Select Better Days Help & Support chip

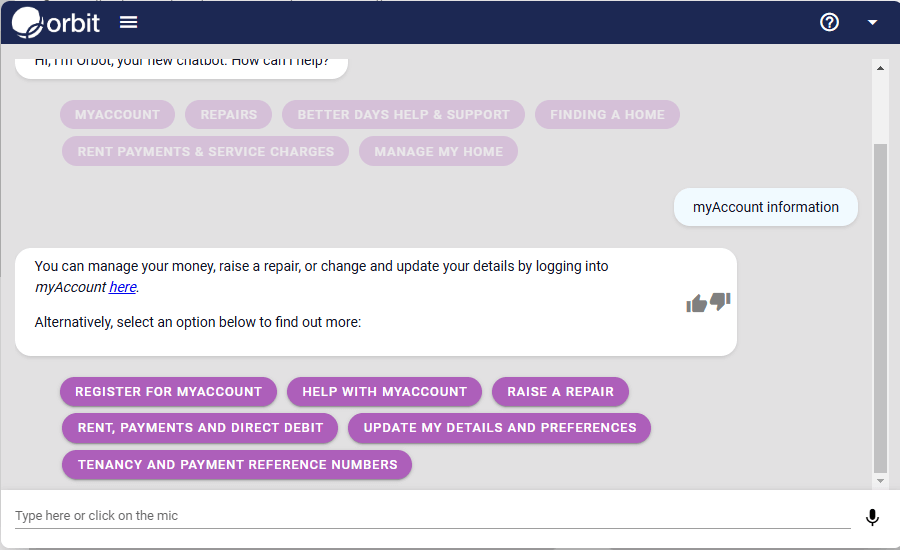coord(403,114)
